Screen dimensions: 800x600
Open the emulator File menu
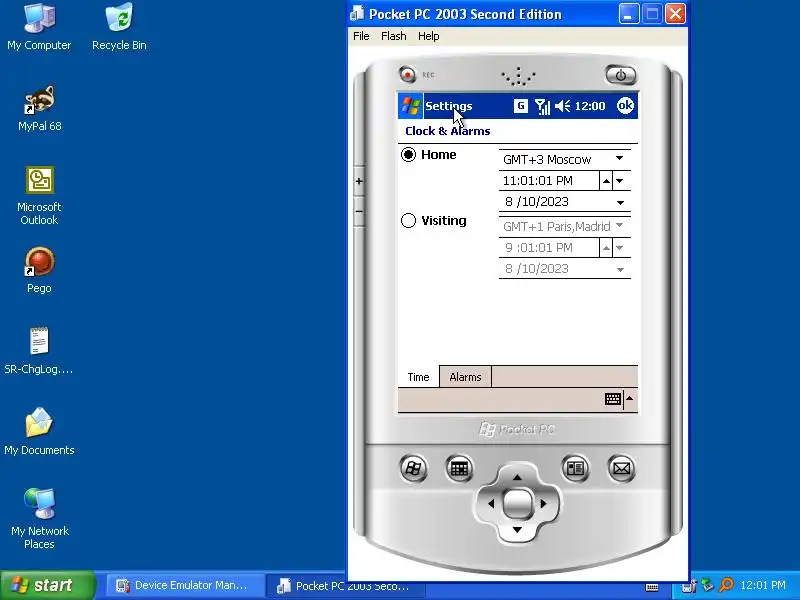tap(361, 36)
